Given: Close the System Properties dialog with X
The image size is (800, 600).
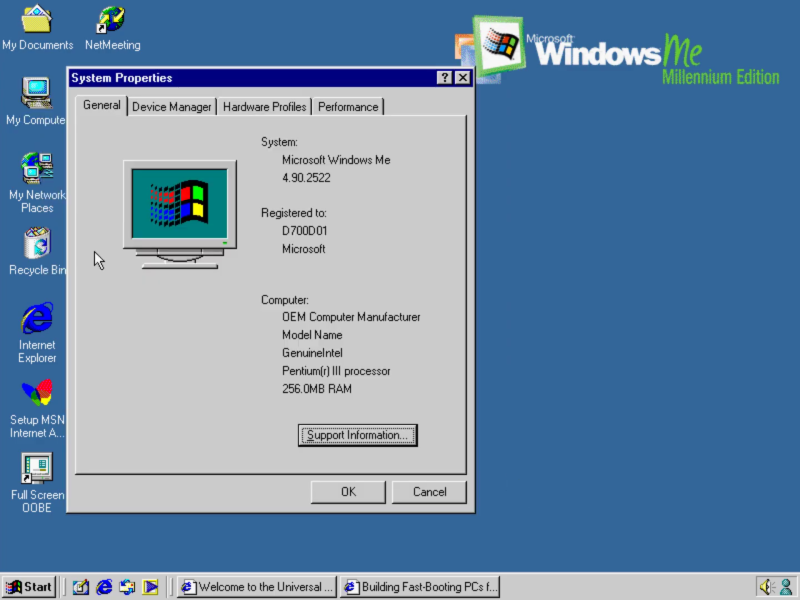Looking at the screenshot, I should tap(463, 78).
